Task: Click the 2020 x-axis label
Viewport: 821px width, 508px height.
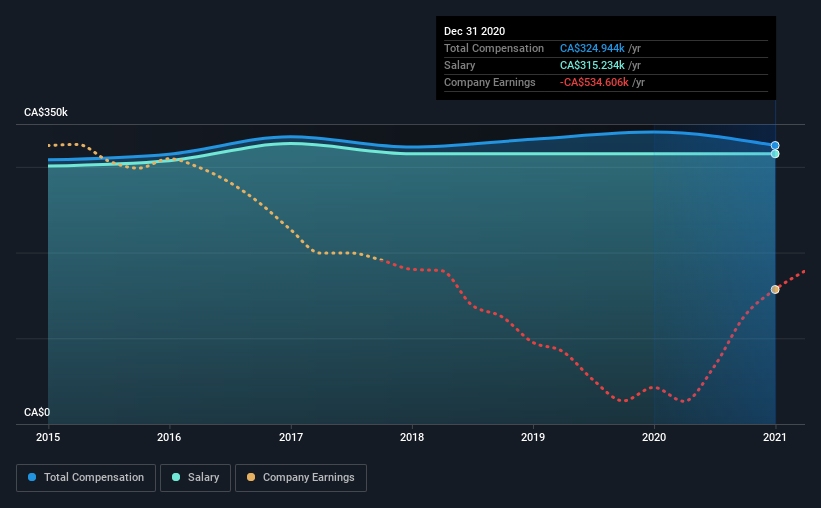Action: 654,437
